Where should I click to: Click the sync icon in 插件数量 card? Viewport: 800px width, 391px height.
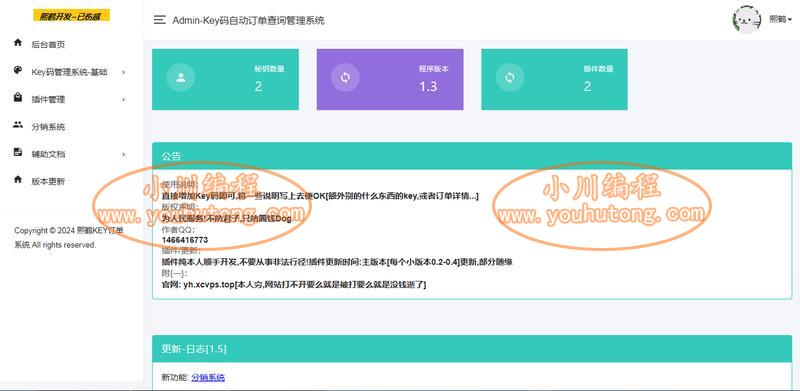(510, 78)
